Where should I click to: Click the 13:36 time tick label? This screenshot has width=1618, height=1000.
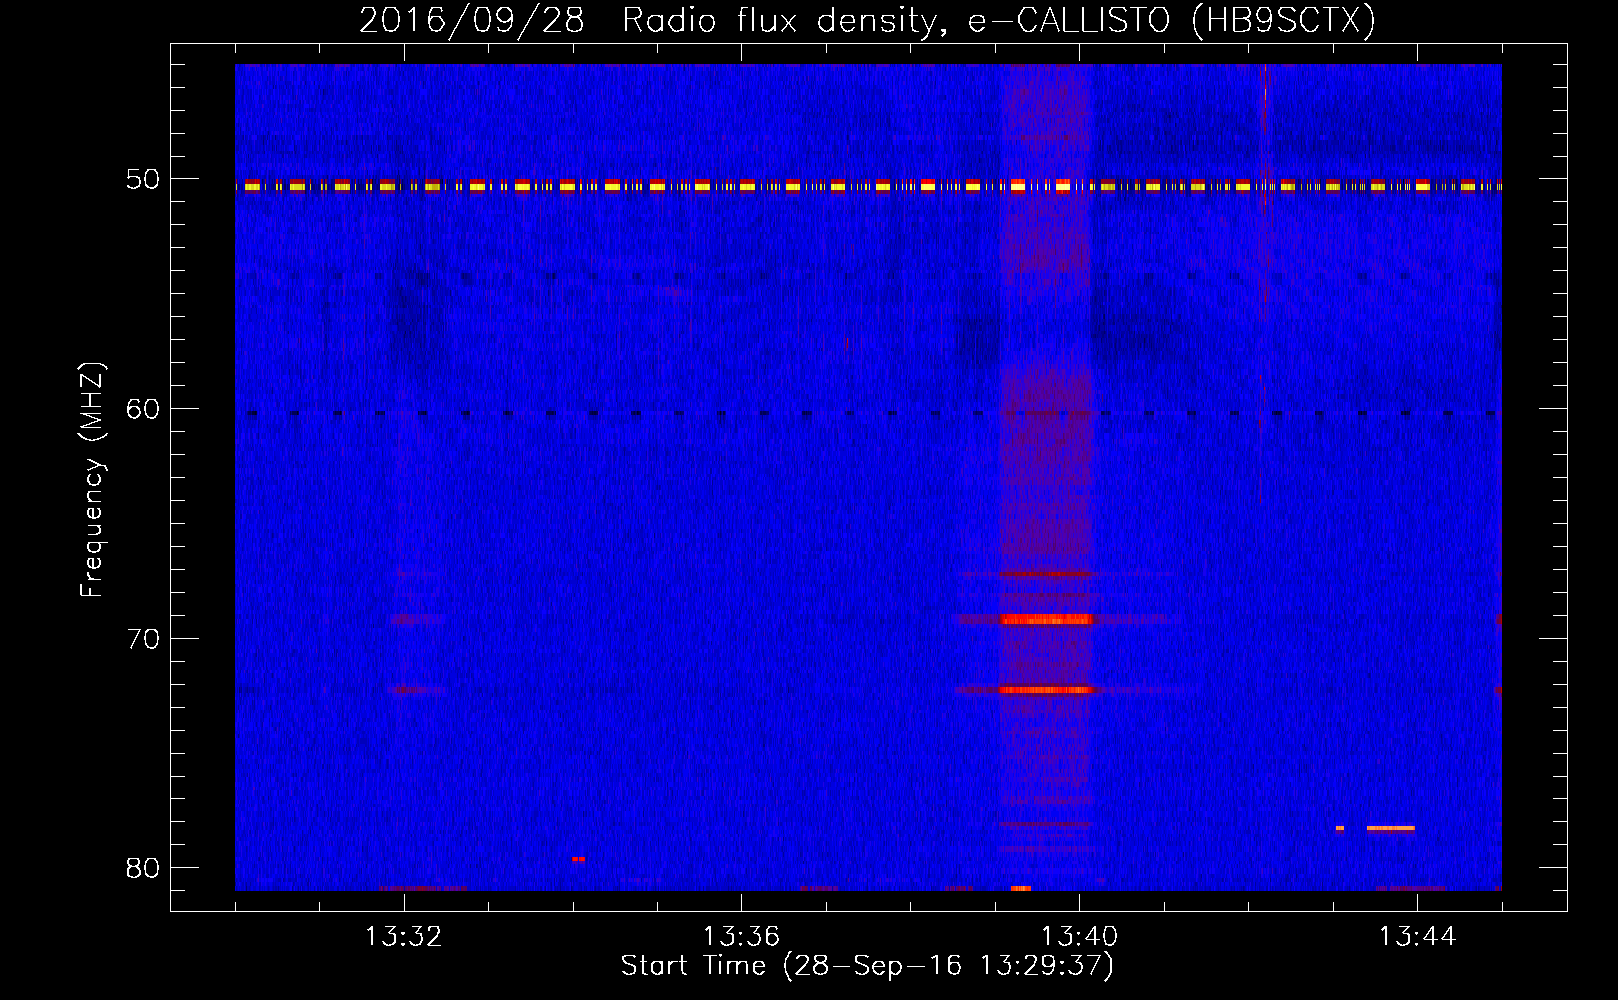coord(741,937)
